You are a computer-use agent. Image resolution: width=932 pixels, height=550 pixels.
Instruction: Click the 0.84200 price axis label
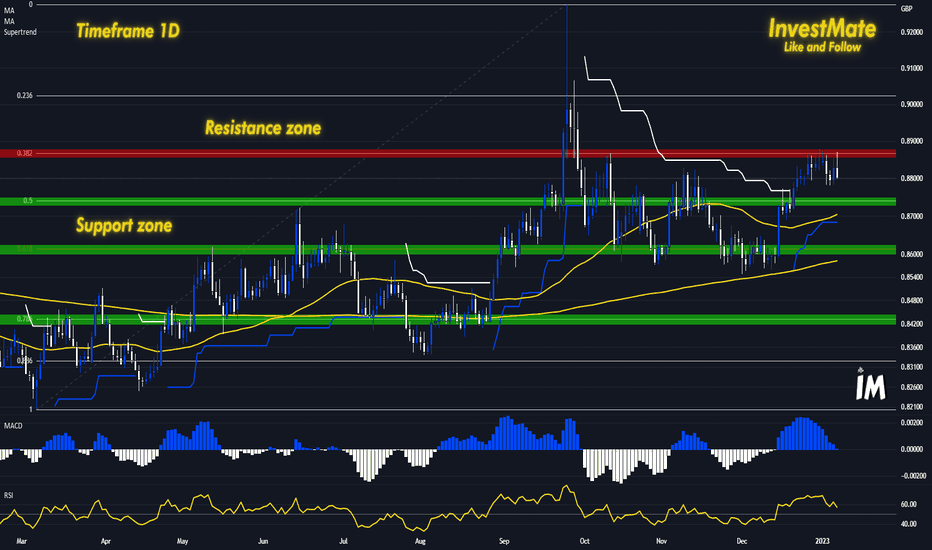coord(912,324)
